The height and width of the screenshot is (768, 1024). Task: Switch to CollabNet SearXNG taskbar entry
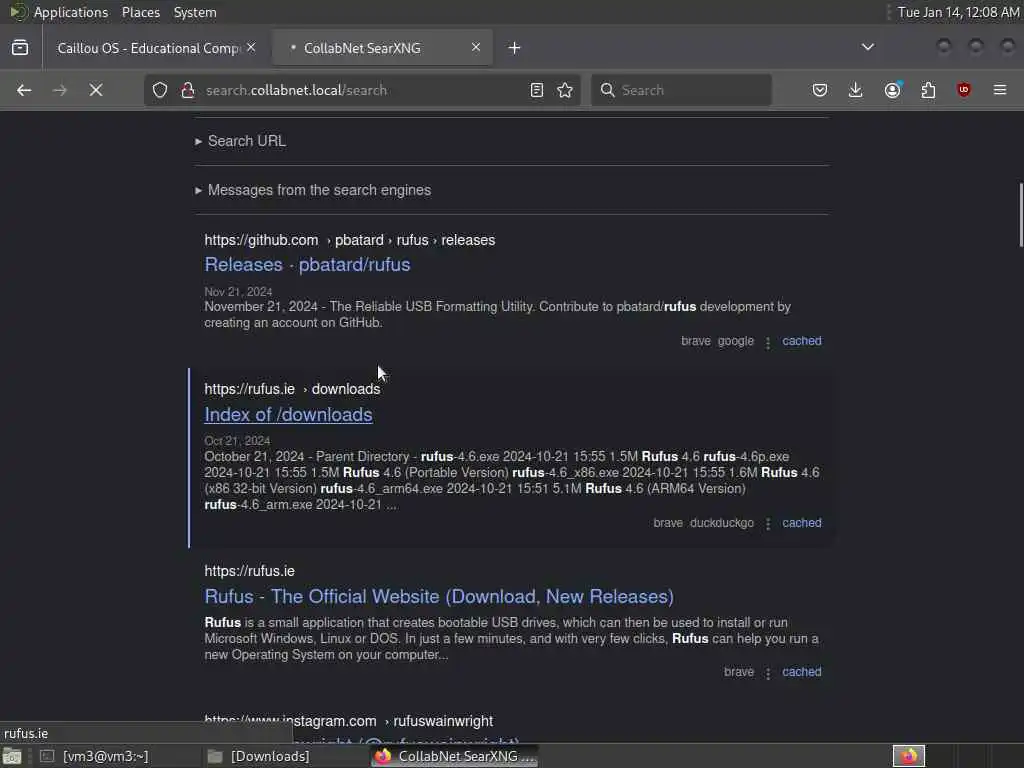click(x=455, y=756)
